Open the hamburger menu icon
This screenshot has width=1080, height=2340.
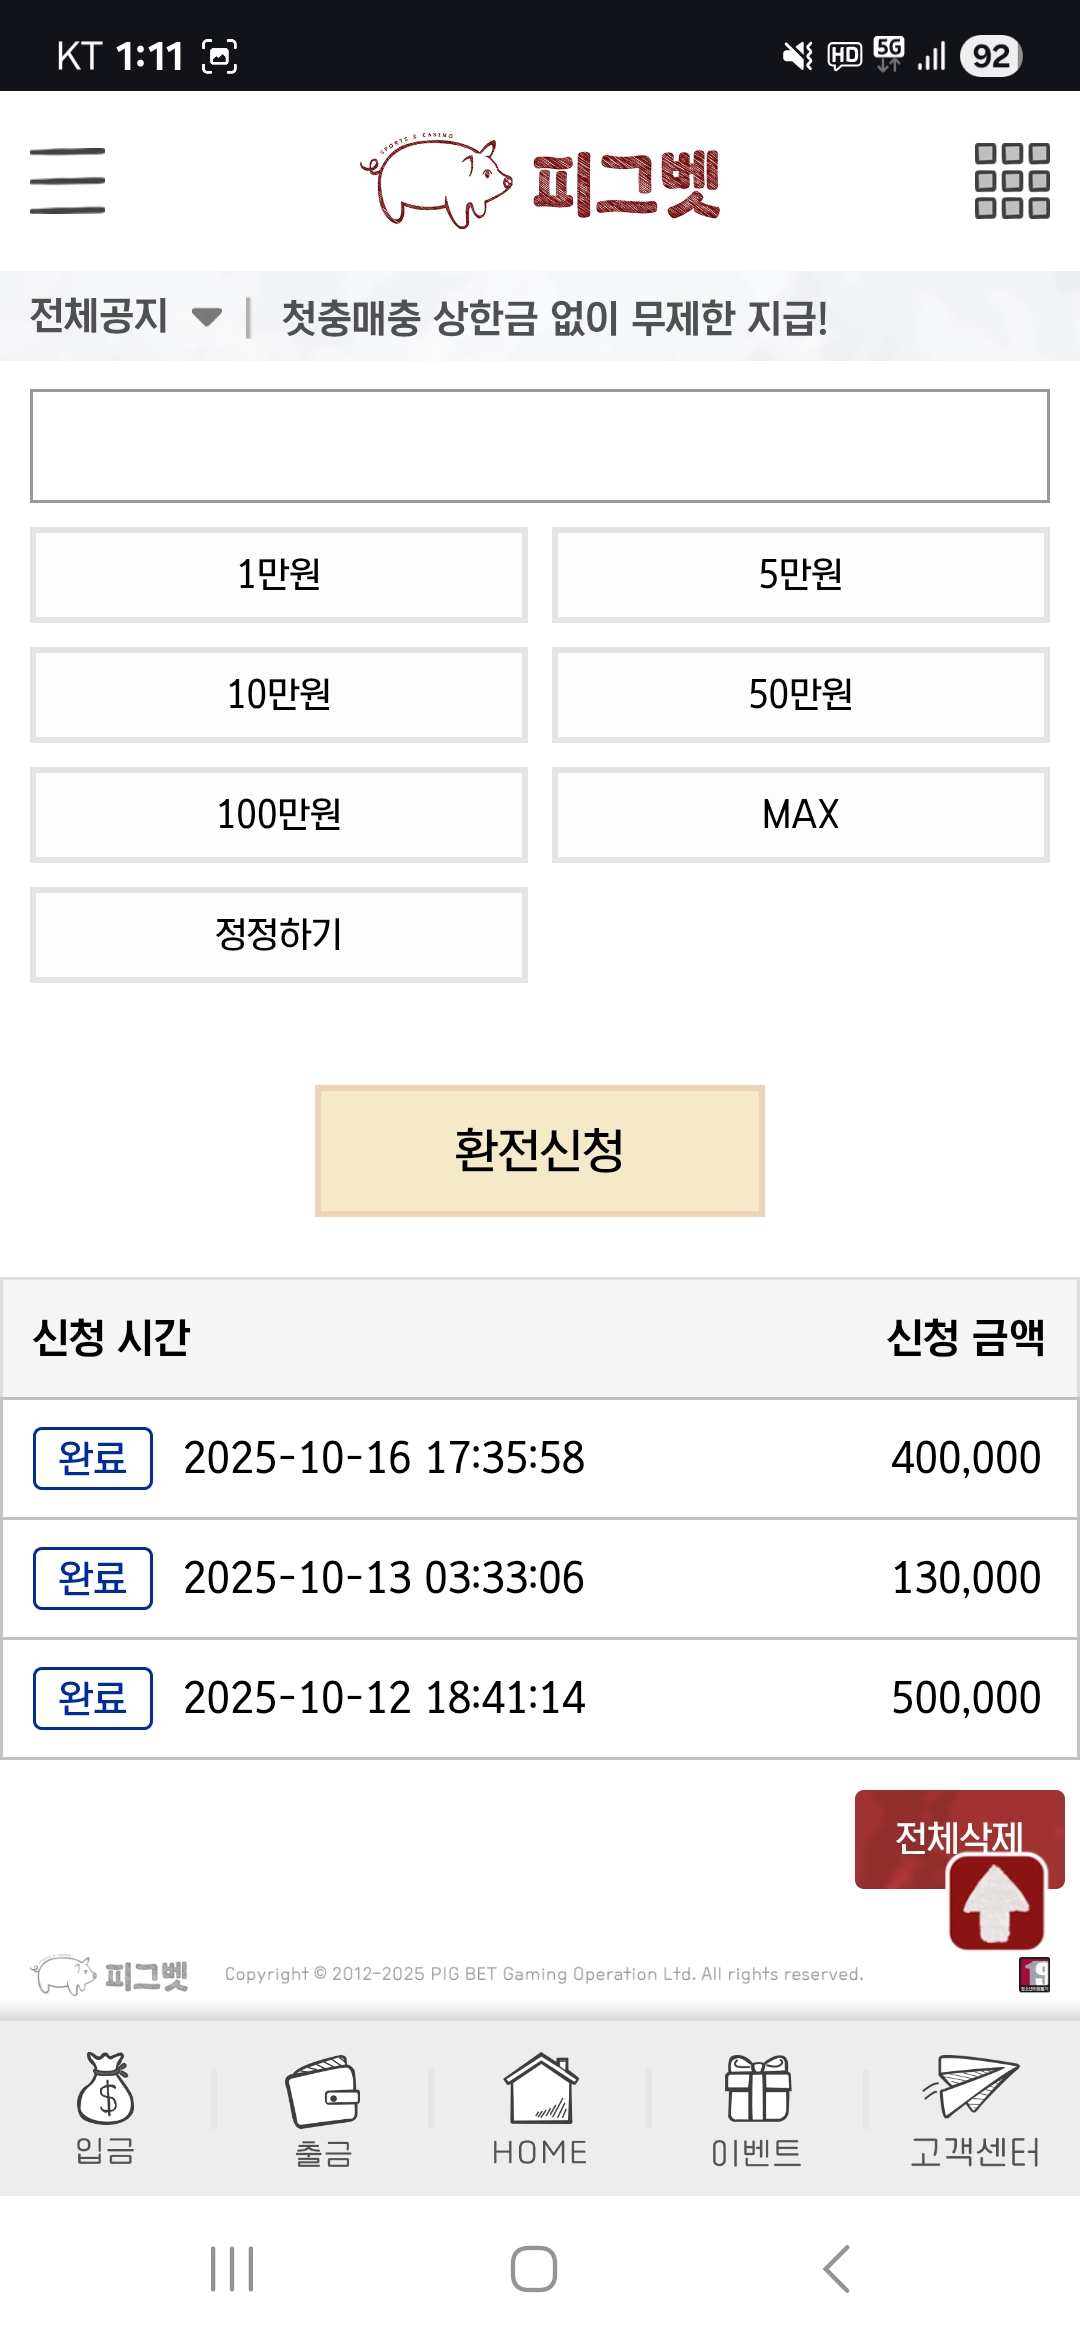click(x=67, y=181)
